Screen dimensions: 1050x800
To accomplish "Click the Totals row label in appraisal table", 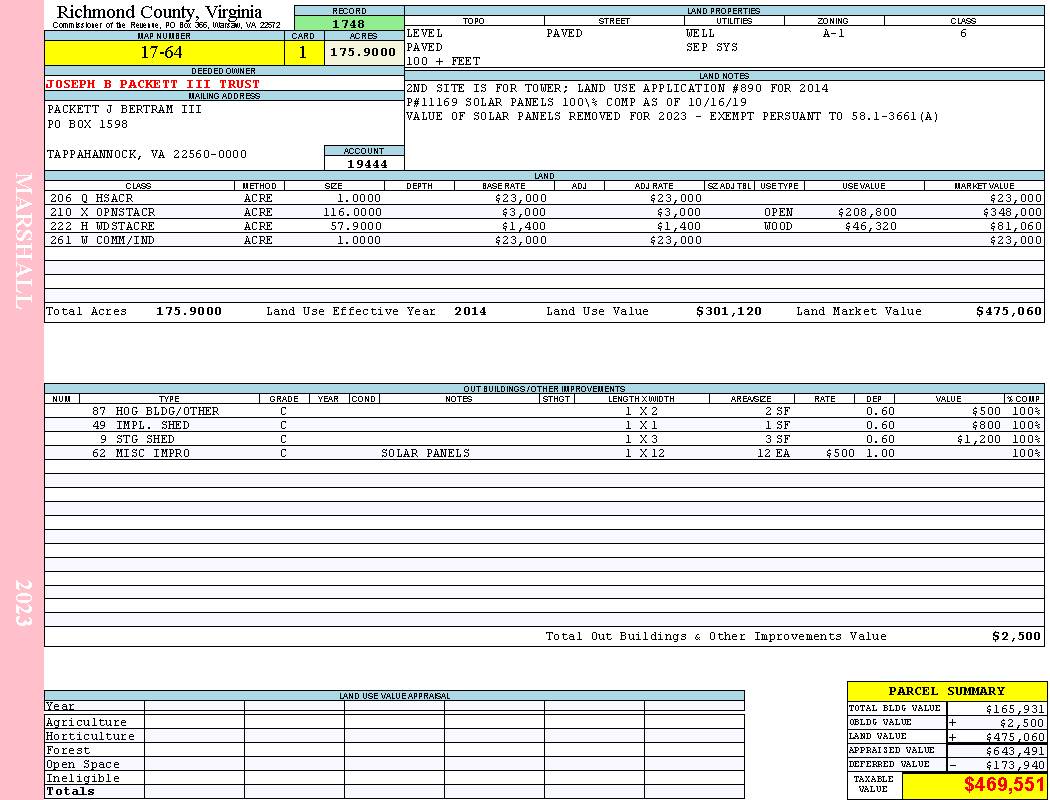I will coord(70,791).
